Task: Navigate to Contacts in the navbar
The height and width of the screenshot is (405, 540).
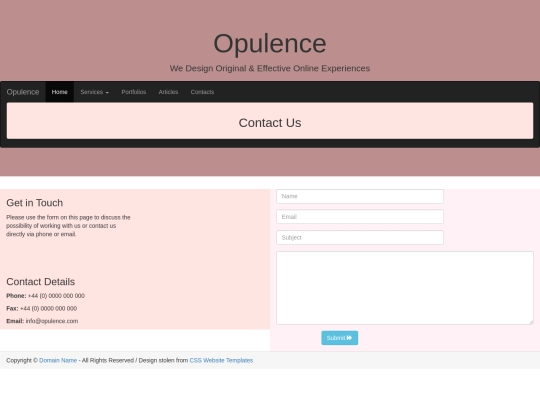Action: (202, 92)
